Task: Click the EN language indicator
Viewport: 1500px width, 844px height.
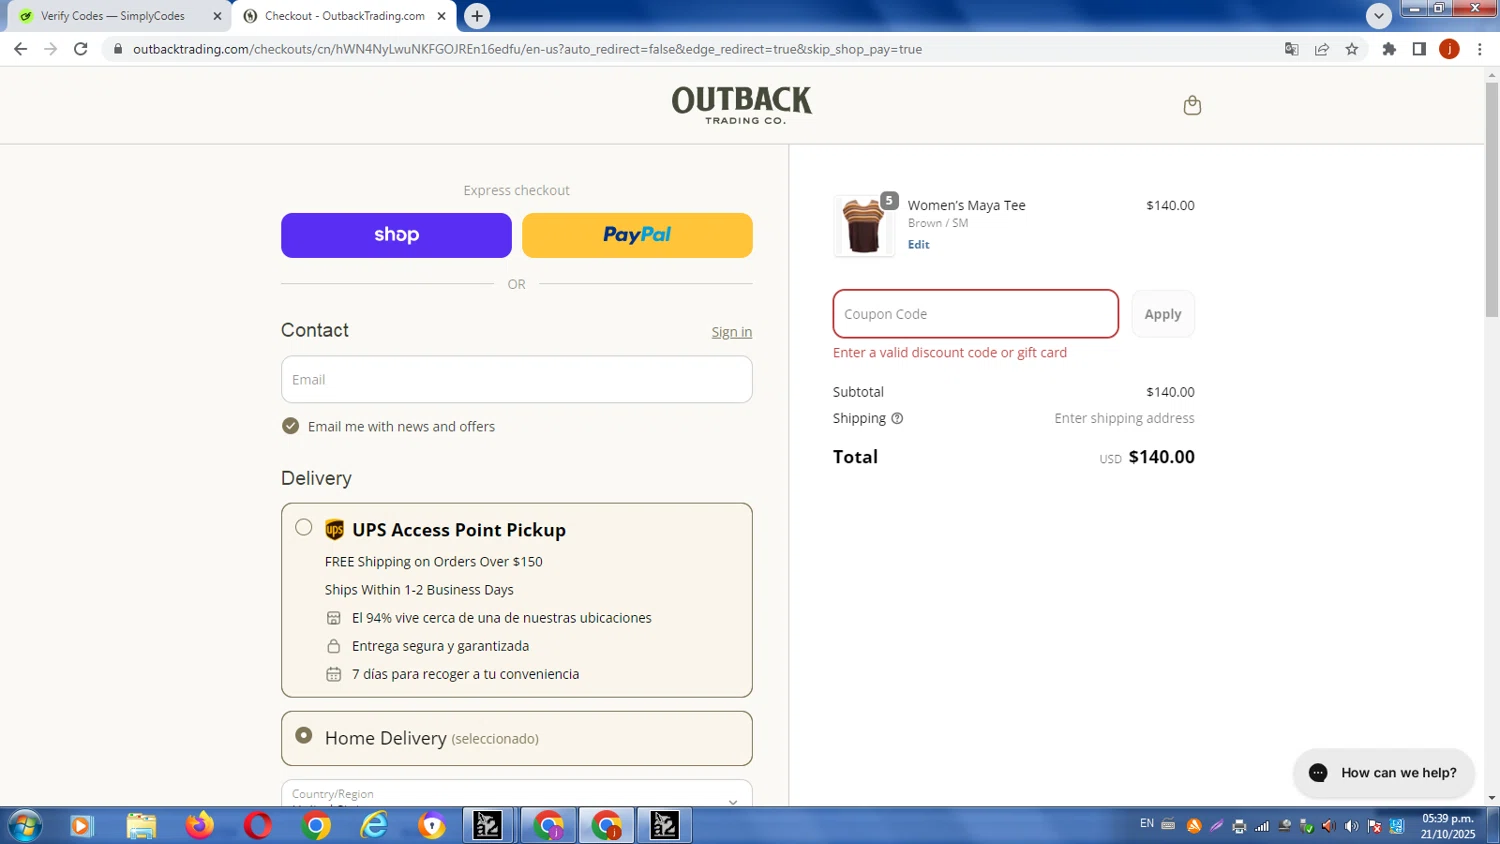Action: (1147, 824)
